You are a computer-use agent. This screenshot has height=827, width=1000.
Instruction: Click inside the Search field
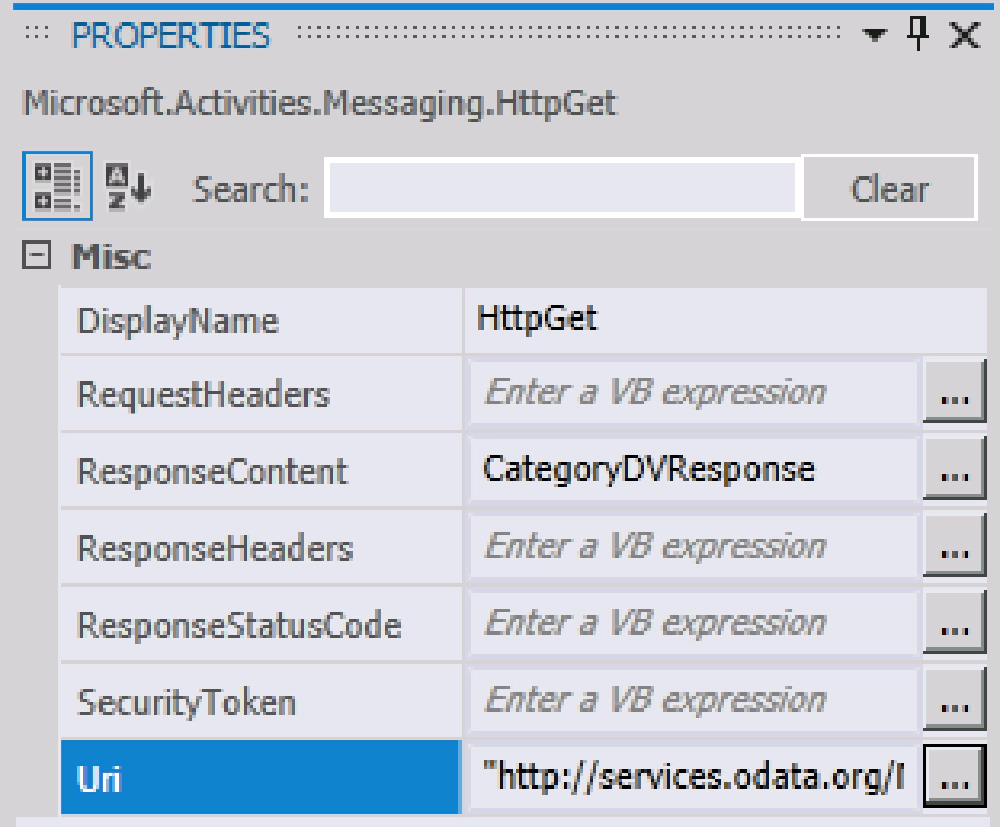(560, 188)
